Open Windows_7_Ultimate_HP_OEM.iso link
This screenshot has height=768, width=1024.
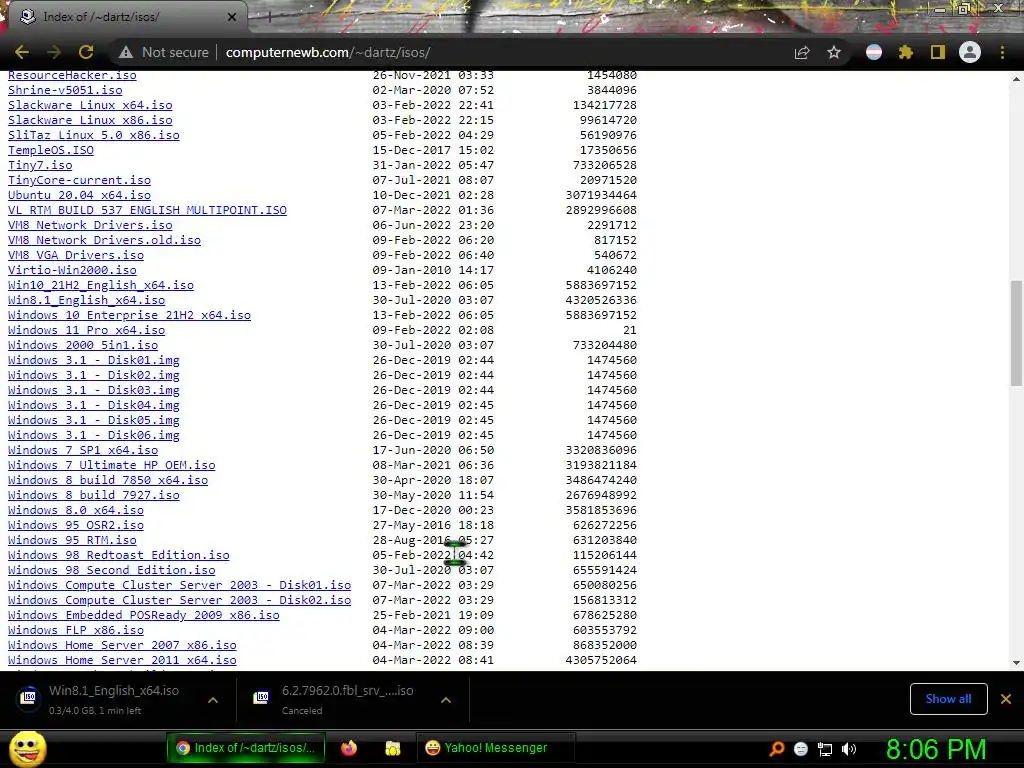coord(112,466)
